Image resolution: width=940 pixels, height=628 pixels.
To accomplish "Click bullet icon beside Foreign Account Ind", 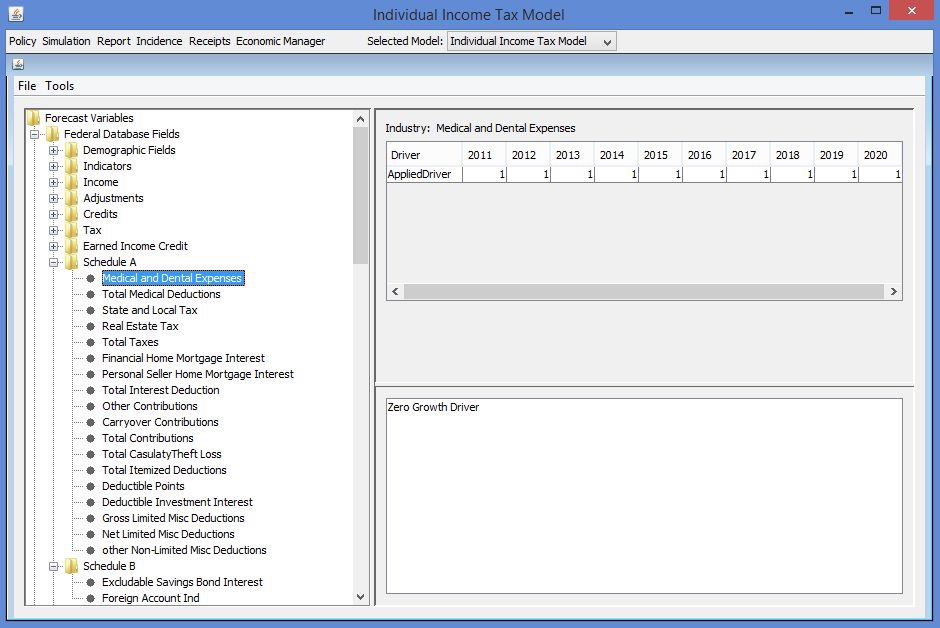I will (91, 598).
